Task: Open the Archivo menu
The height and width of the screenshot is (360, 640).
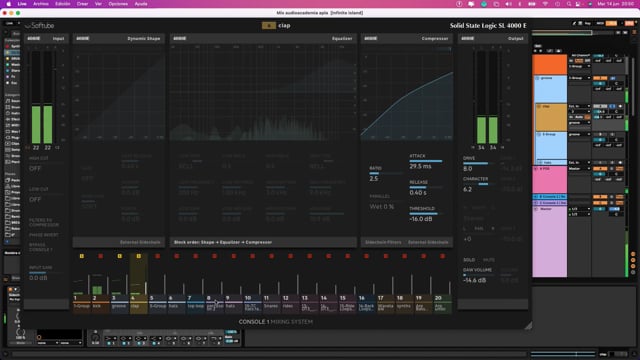Action: [40, 4]
